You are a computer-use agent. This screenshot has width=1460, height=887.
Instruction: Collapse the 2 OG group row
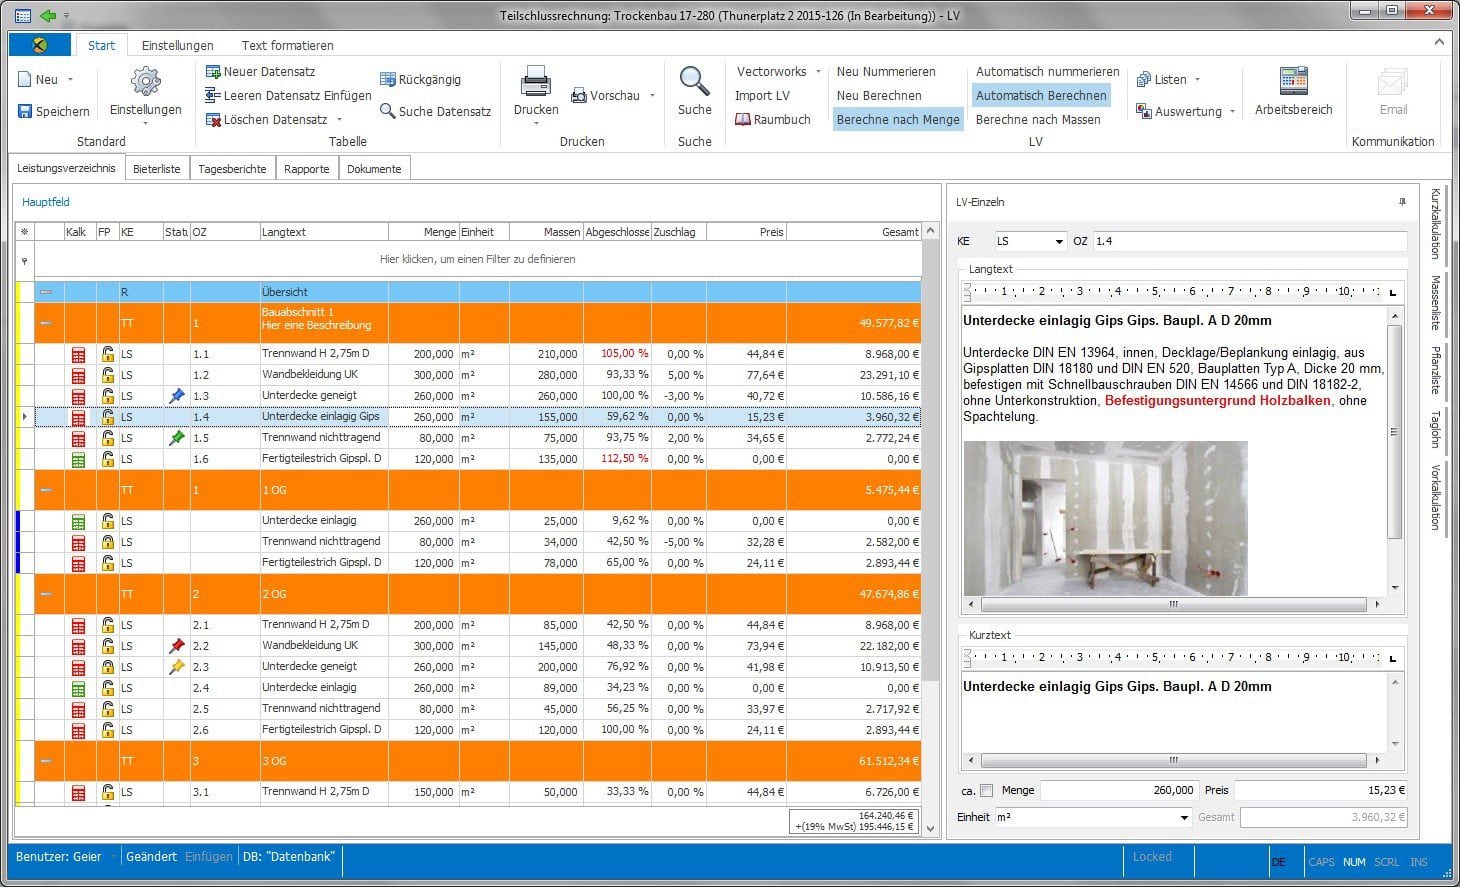click(46, 594)
